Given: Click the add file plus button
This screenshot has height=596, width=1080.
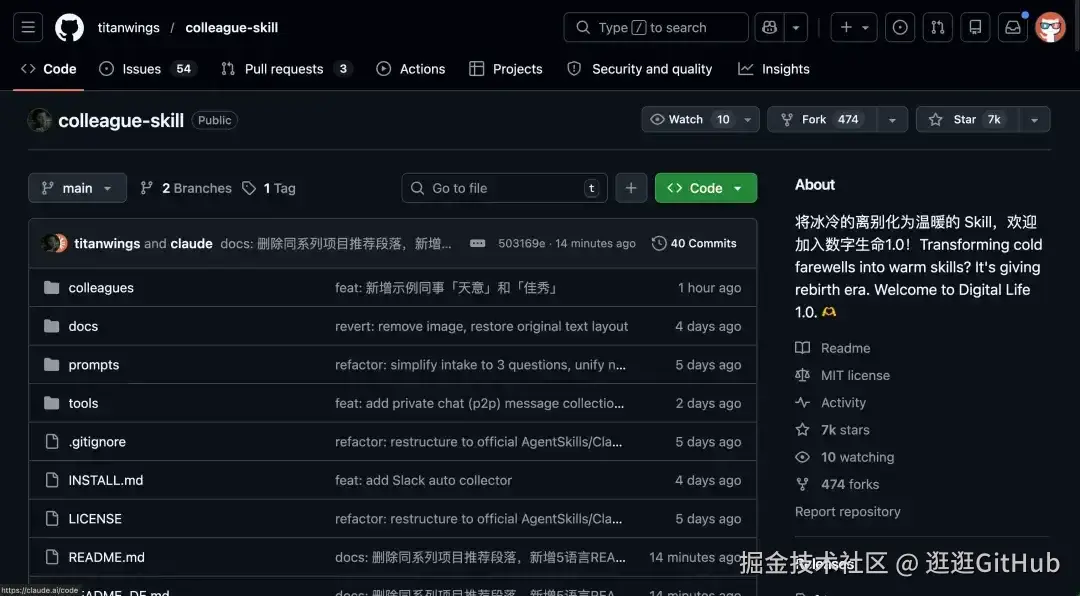Looking at the screenshot, I should (x=631, y=188).
